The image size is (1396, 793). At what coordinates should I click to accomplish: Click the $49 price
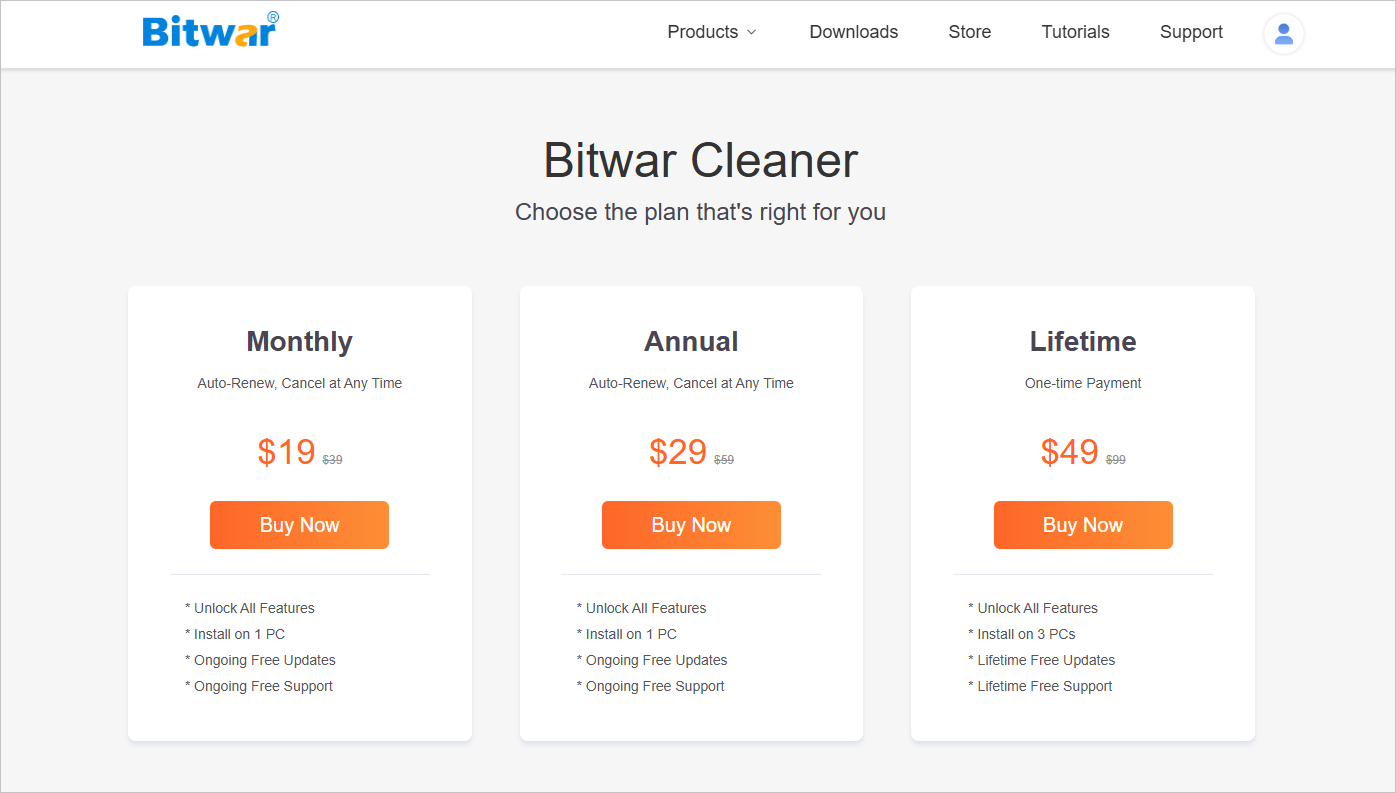(1070, 452)
